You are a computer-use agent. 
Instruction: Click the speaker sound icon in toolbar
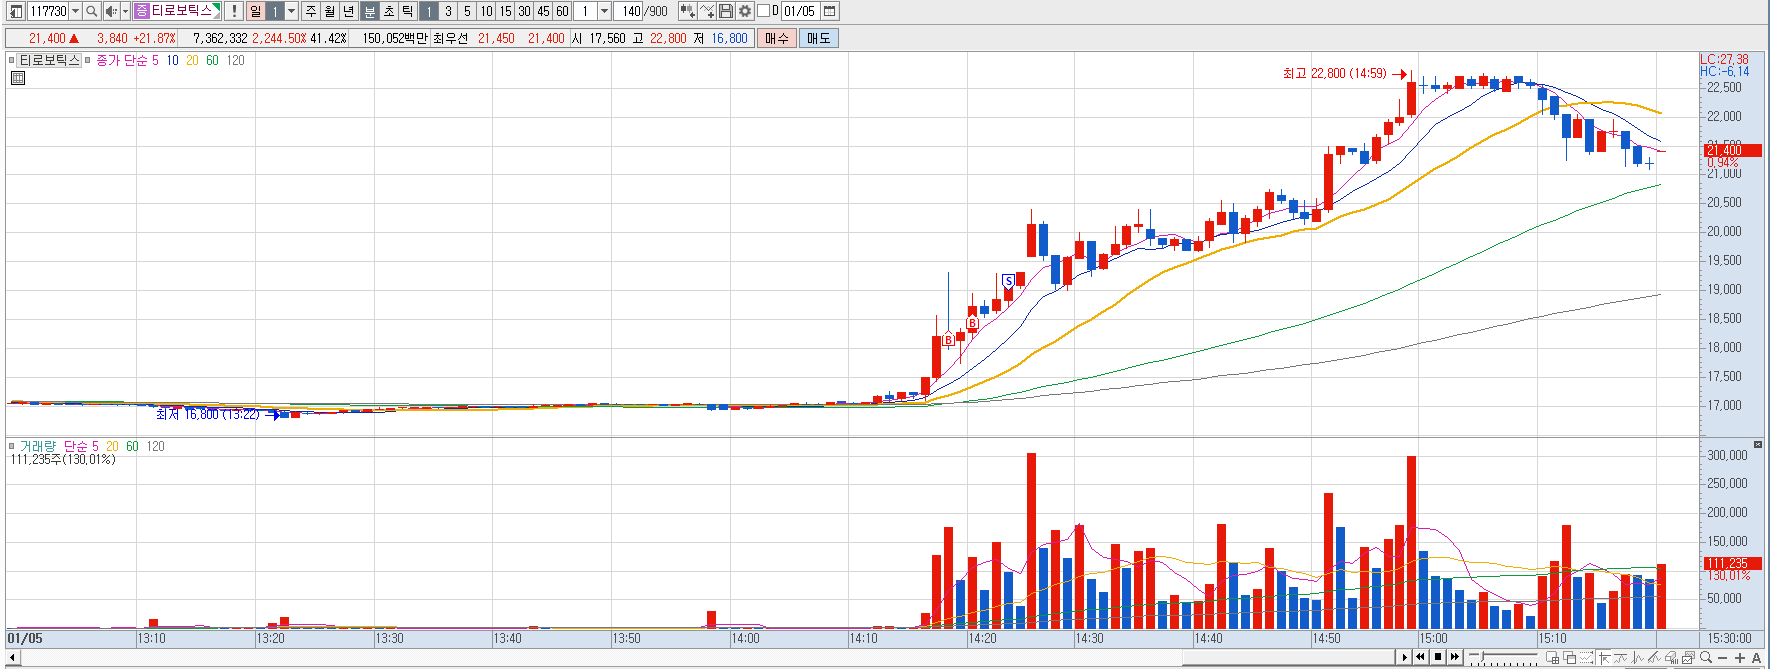(111, 11)
